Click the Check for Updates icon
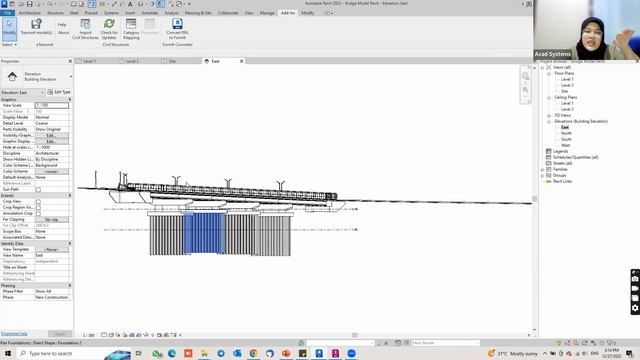The height and width of the screenshot is (360, 640). (109, 24)
